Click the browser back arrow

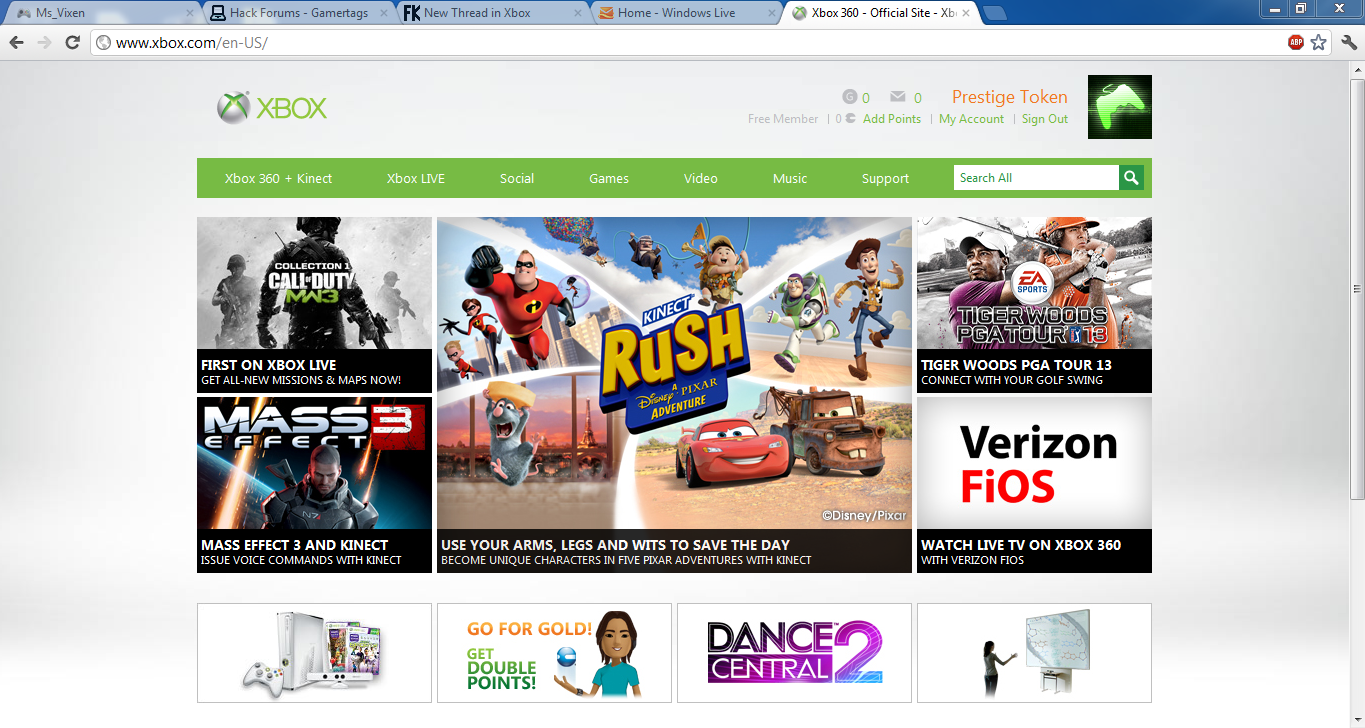pos(17,42)
